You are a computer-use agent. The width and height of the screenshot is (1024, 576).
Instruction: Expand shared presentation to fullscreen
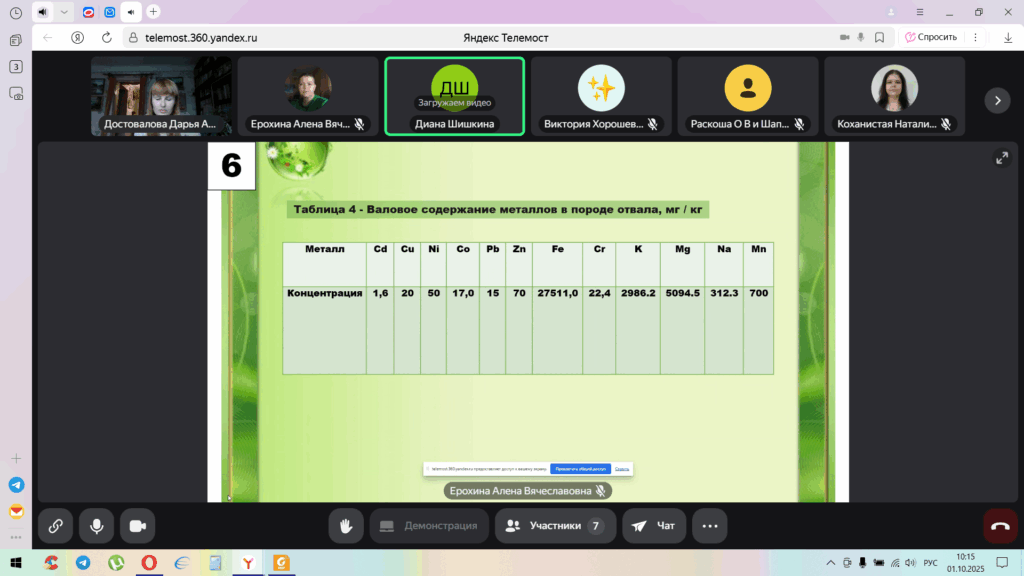(x=1001, y=158)
